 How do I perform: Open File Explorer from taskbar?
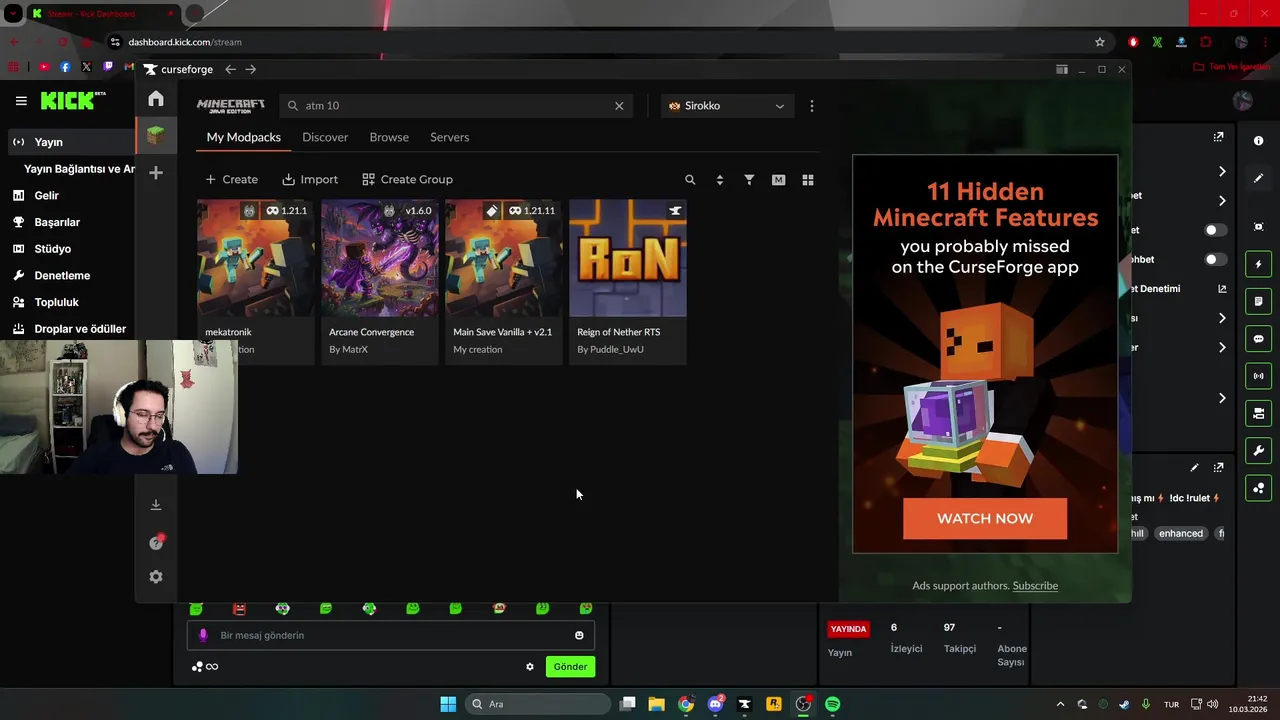click(656, 704)
